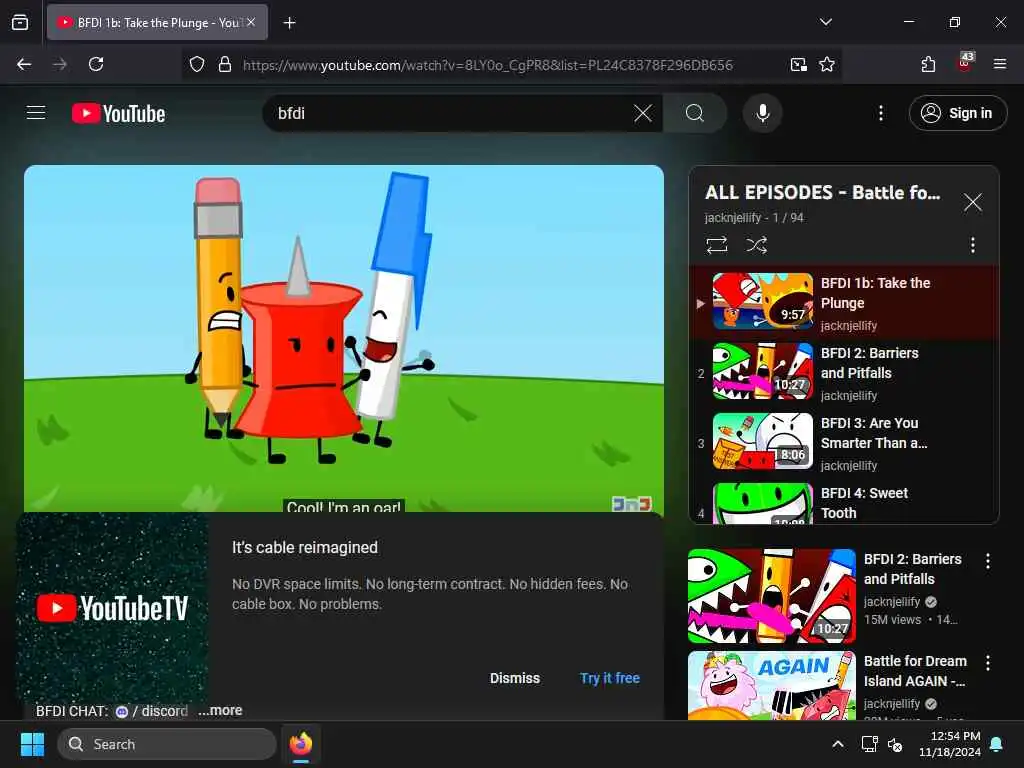Viewport: 1024px width, 768px height.
Task: Sign in to YouTube
Action: [x=957, y=113]
